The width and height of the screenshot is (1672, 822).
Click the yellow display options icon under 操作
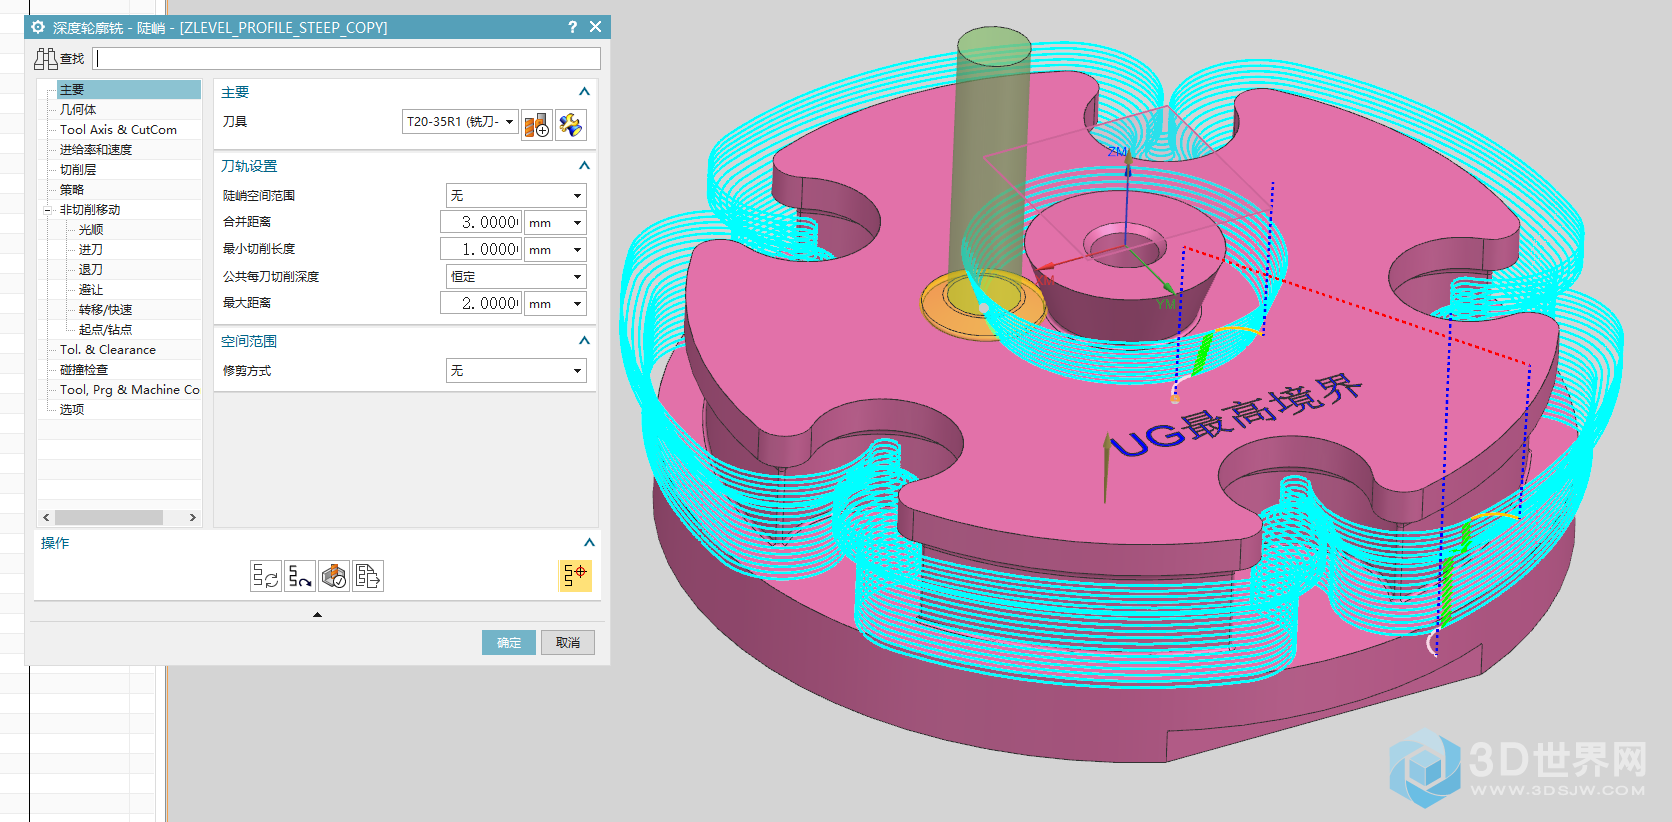coord(575,575)
